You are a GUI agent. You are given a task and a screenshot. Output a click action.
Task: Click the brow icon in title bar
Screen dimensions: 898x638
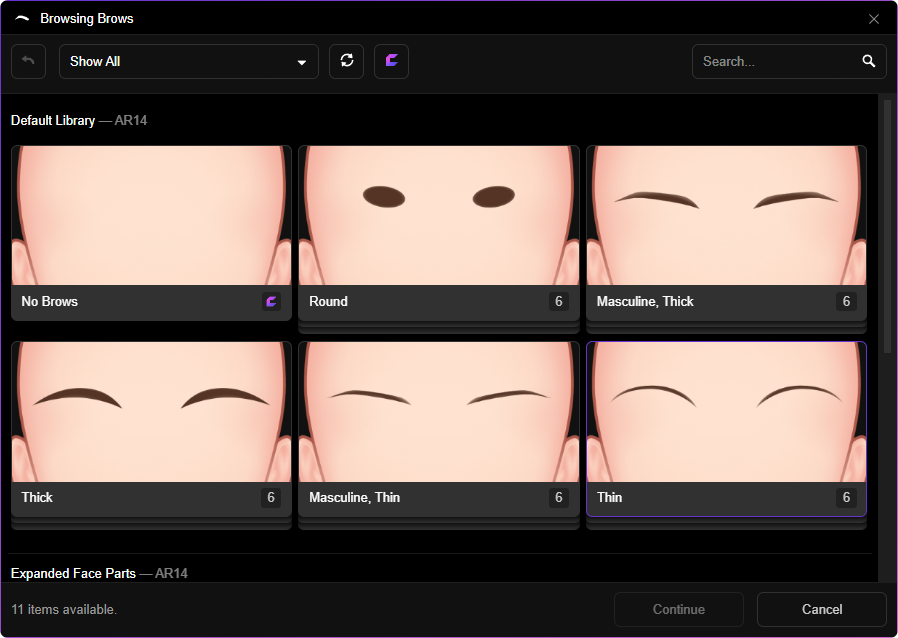point(22,18)
